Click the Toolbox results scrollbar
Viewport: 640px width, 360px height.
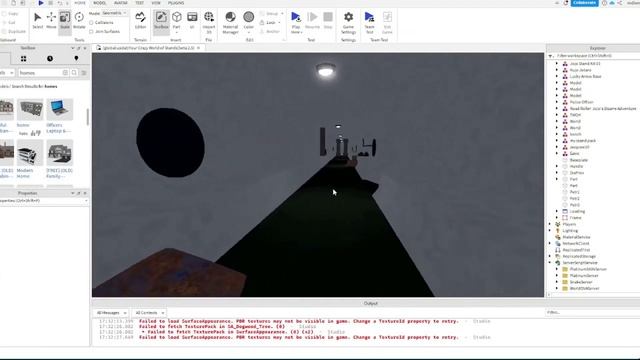(x=87, y=117)
